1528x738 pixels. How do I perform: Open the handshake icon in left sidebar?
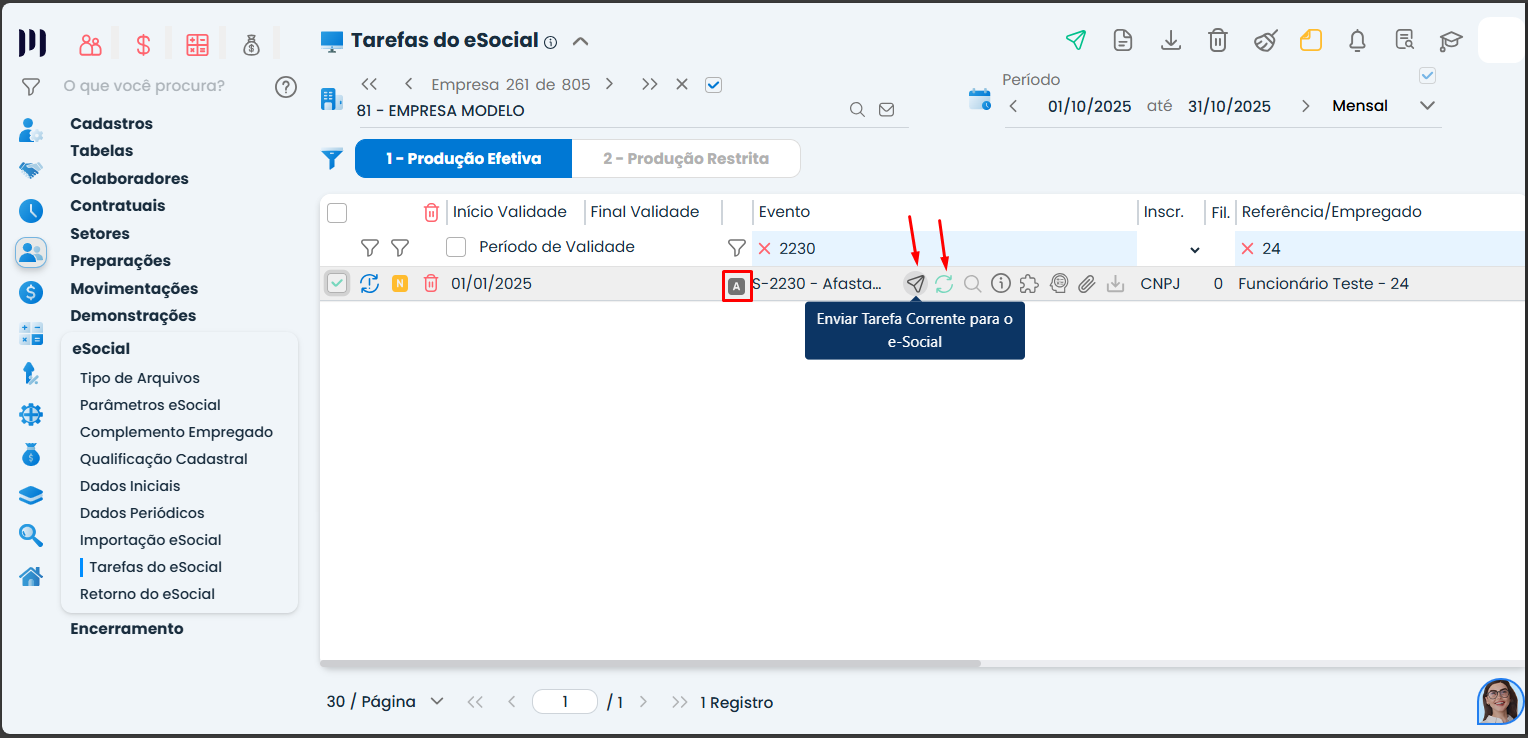pos(31,170)
